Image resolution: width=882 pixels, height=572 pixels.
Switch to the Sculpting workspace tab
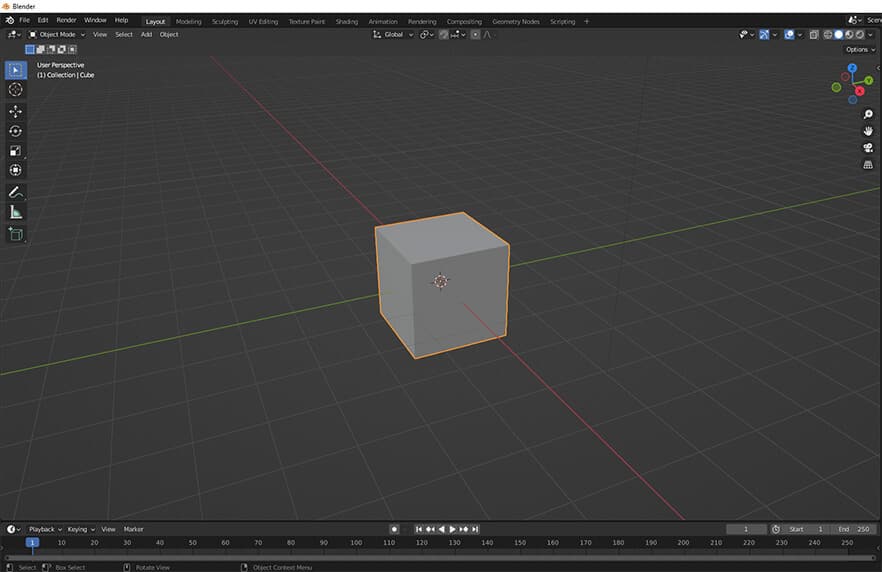(225, 21)
